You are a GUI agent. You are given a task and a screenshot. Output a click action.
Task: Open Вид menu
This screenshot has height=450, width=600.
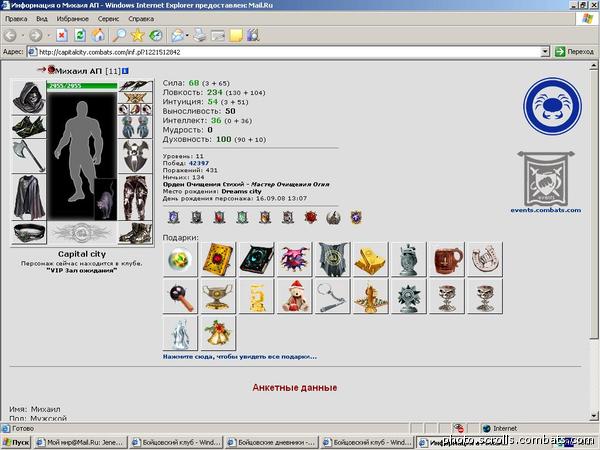click(x=42, y=19)
